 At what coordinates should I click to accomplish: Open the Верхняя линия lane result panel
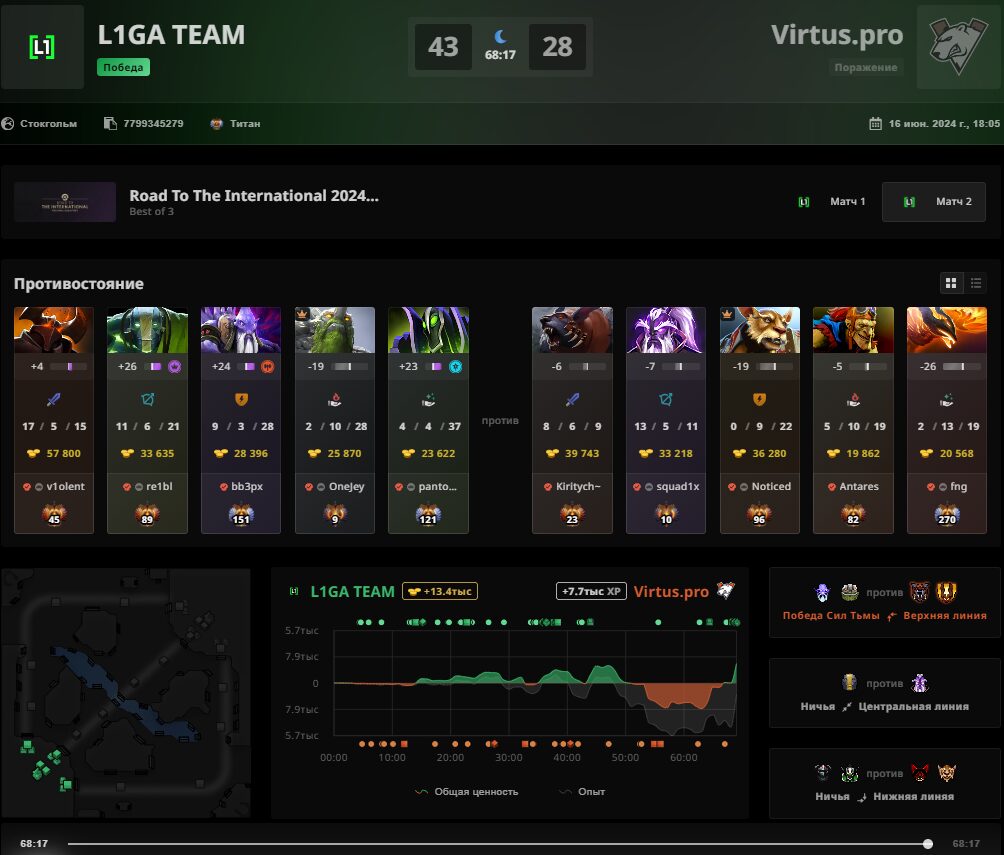pyautogui.click(x=884, y=602)
